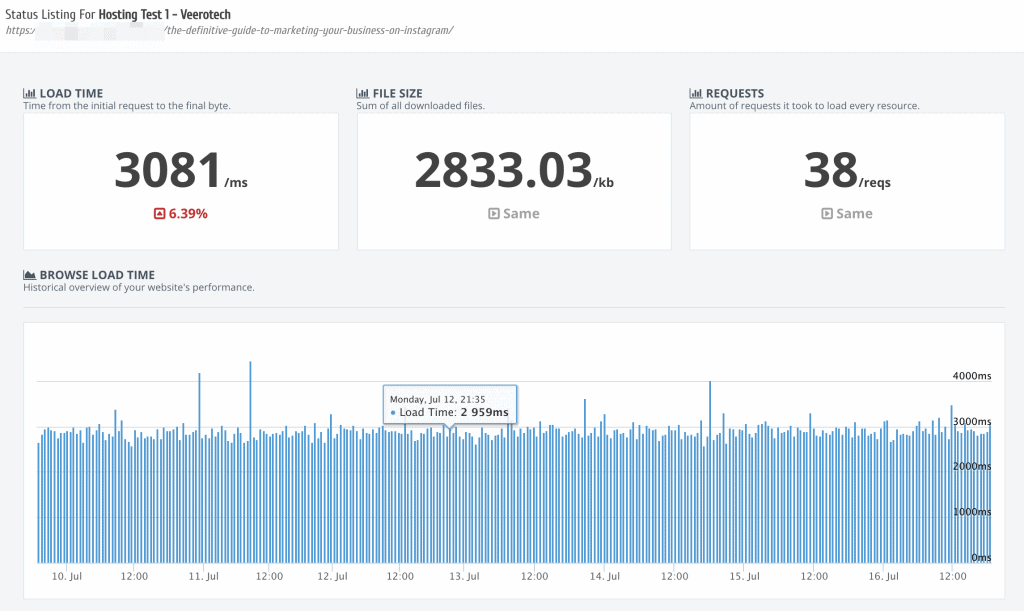Click the 13. Jul date label on the x-axis
1024x611 pixels.
466,577
